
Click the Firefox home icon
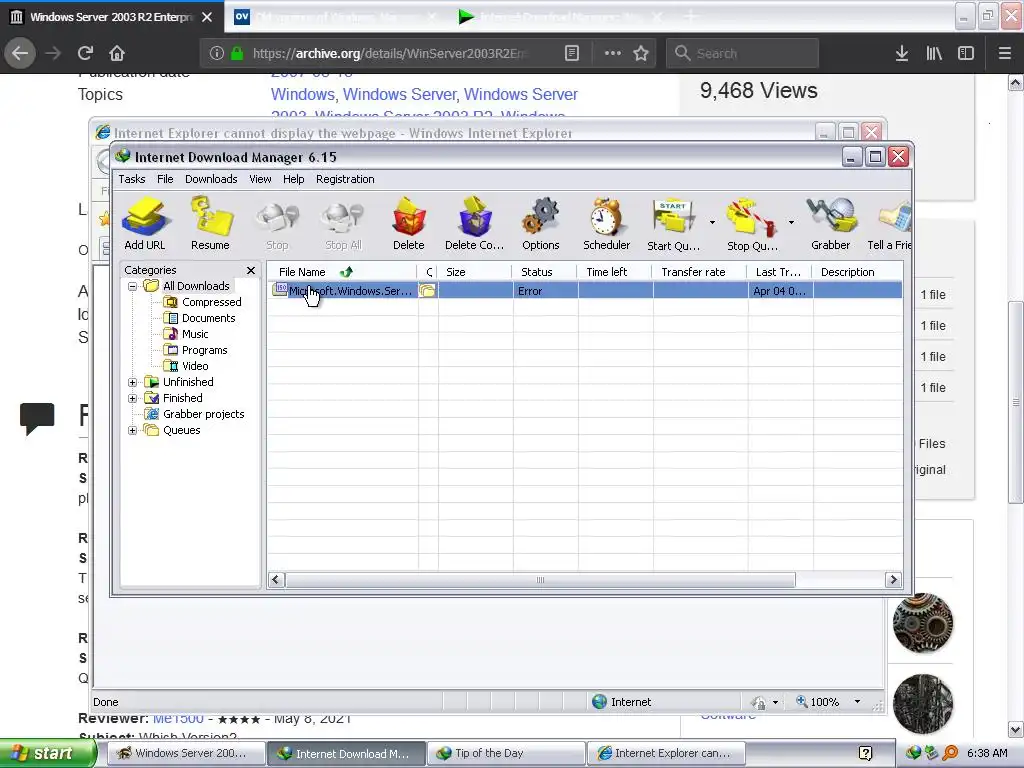(116, 53)
